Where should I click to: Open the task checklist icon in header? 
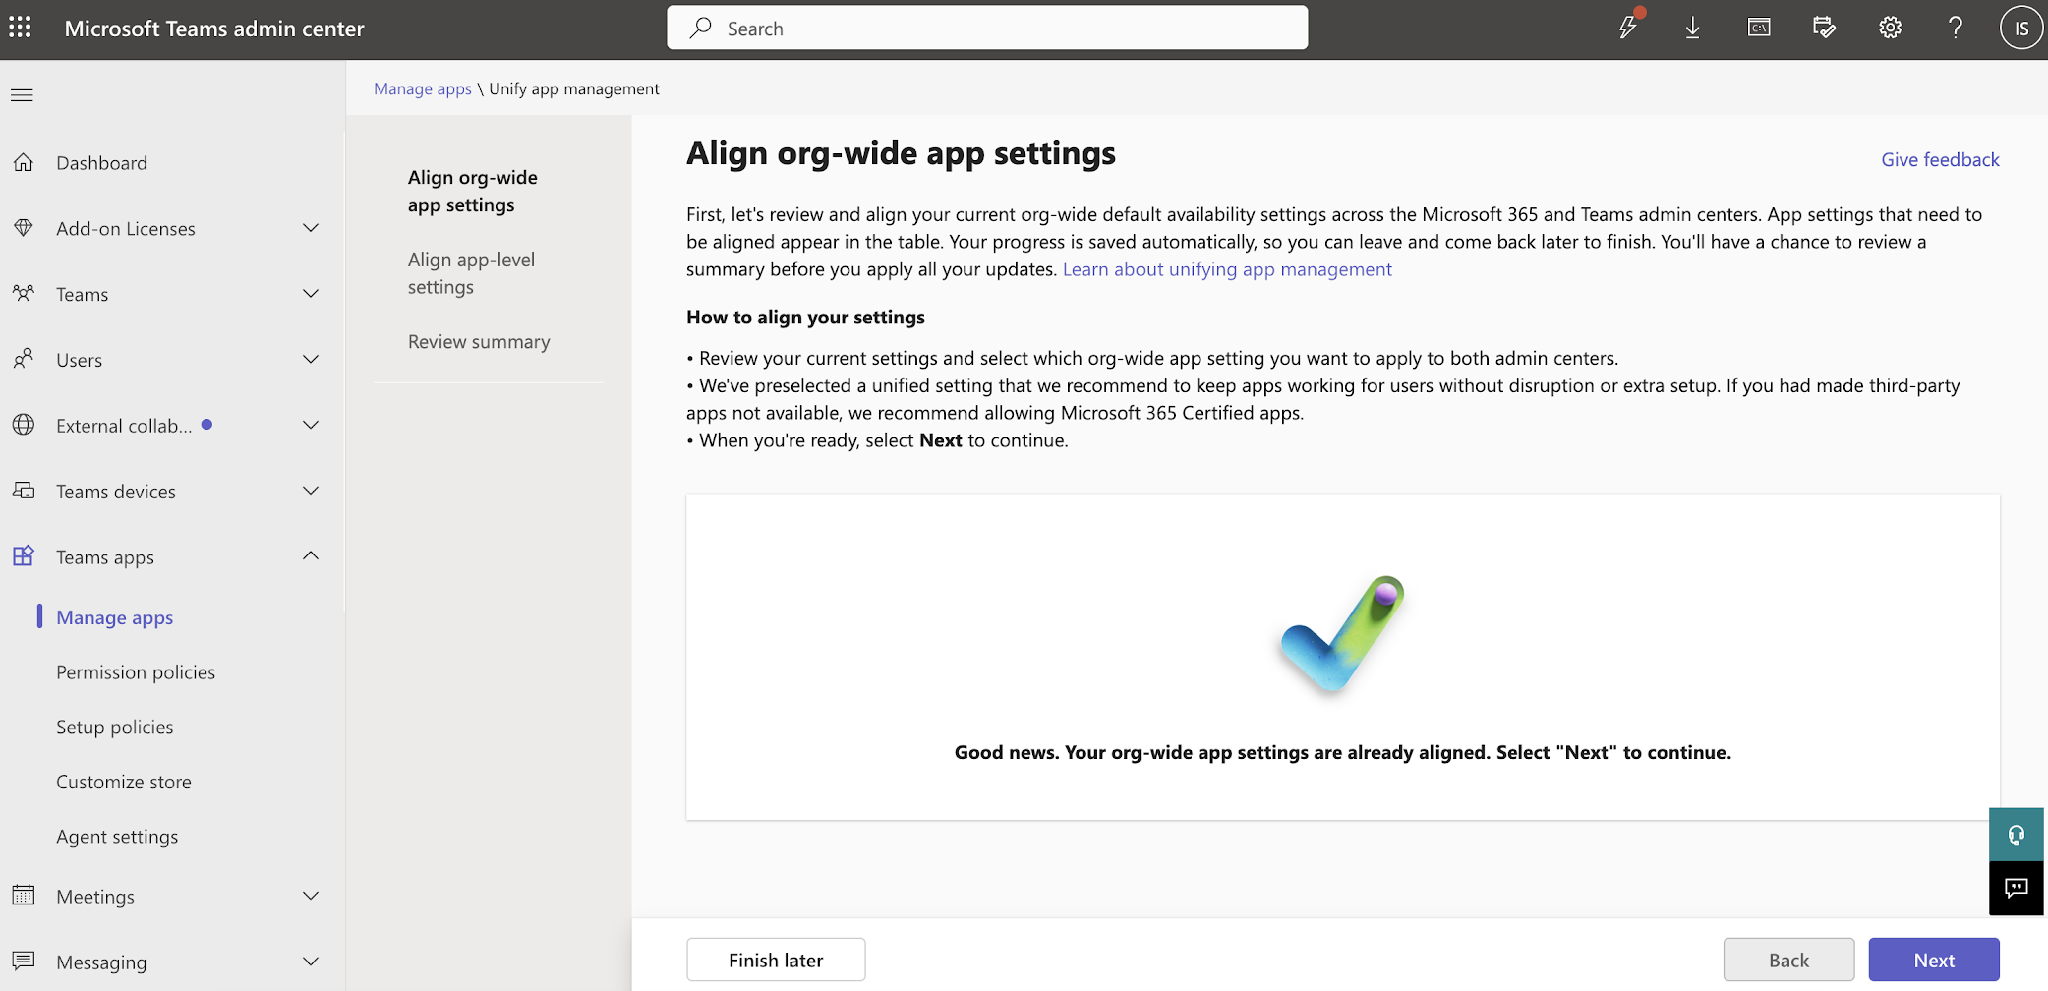pos(1824,28)
